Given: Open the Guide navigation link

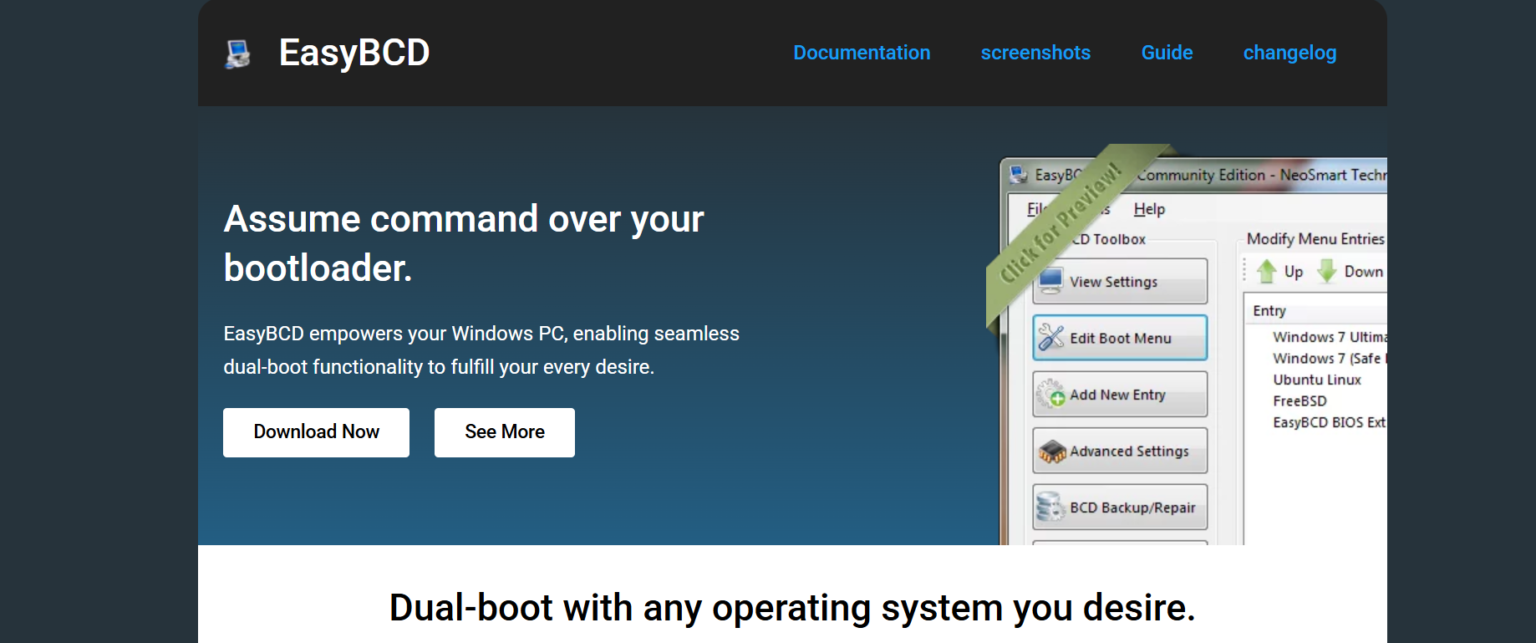Looking at the screenshot, I should [1167, 53].
